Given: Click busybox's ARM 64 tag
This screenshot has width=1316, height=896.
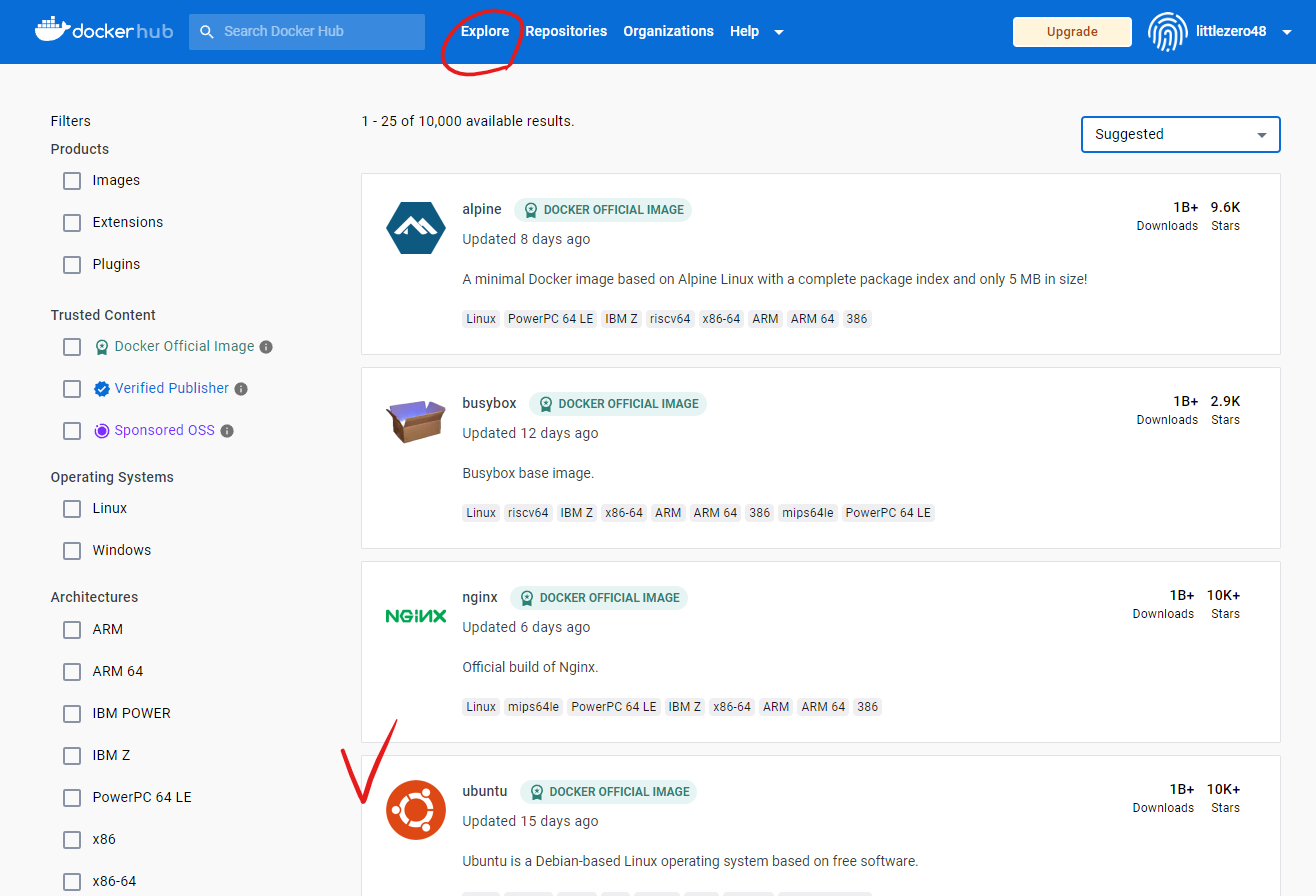Looking at the screenshot, I should (x=715, y=513).
